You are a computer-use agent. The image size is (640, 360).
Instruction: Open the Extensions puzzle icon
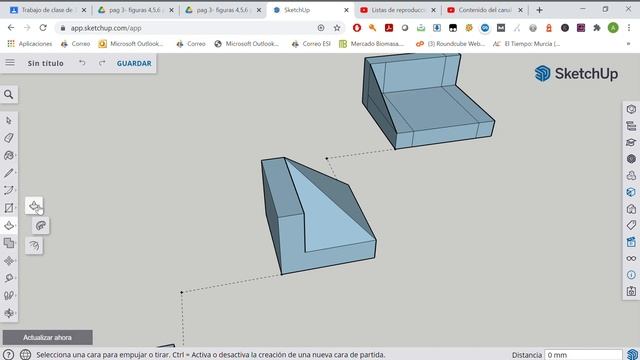click(597, 28)
